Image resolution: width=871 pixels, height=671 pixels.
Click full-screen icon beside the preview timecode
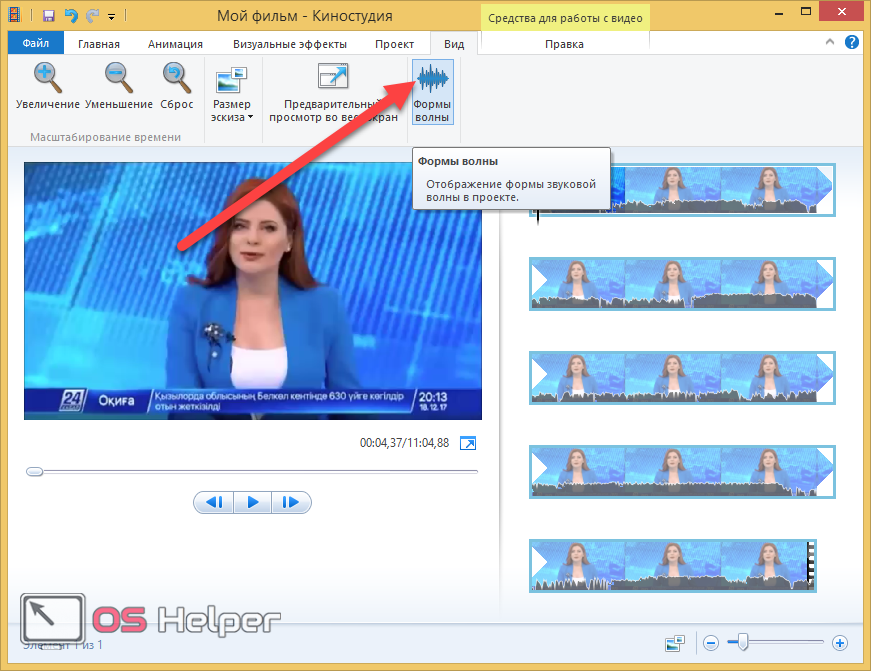[468, 443]
